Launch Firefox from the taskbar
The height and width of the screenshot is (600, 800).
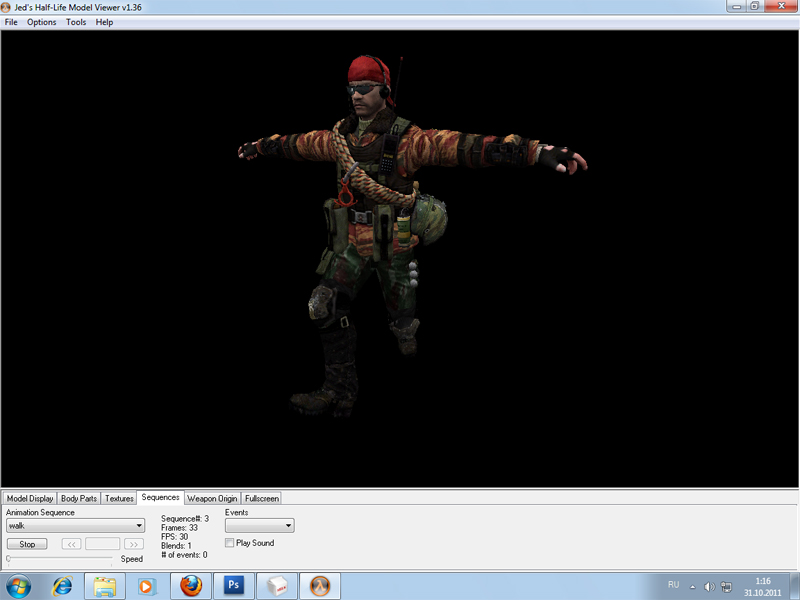point(191,585)
